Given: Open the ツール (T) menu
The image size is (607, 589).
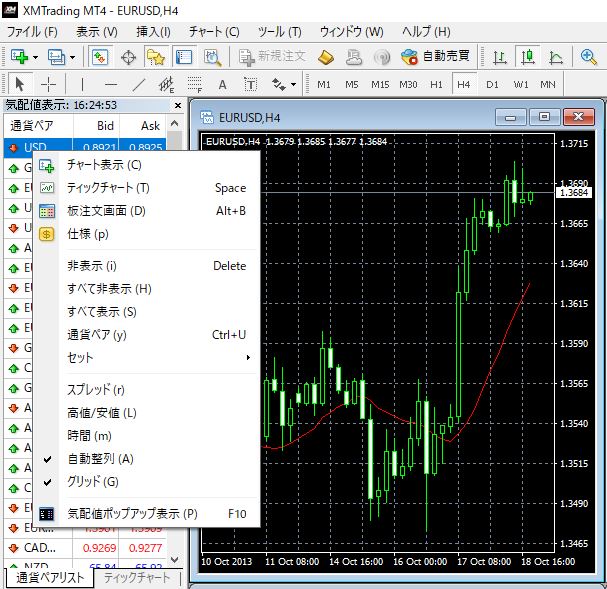Looking at the screenshot, I should click(x=279, y=31).
